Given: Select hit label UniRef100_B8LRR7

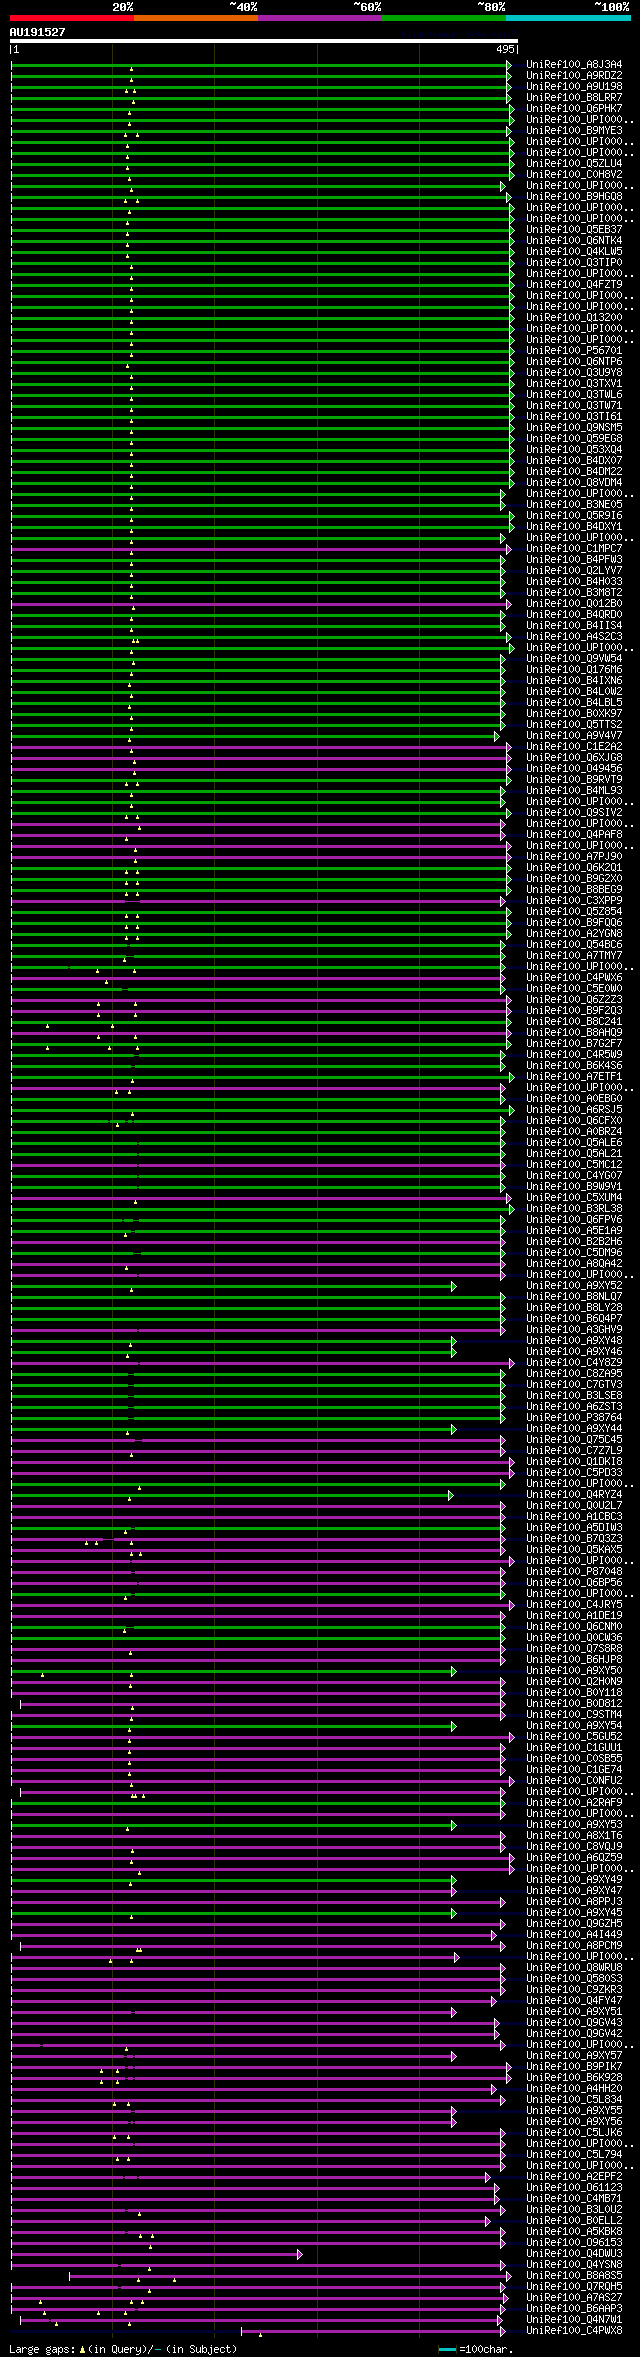Looking at the screenshot, I should pyautogui.click(x=574, y=97).
